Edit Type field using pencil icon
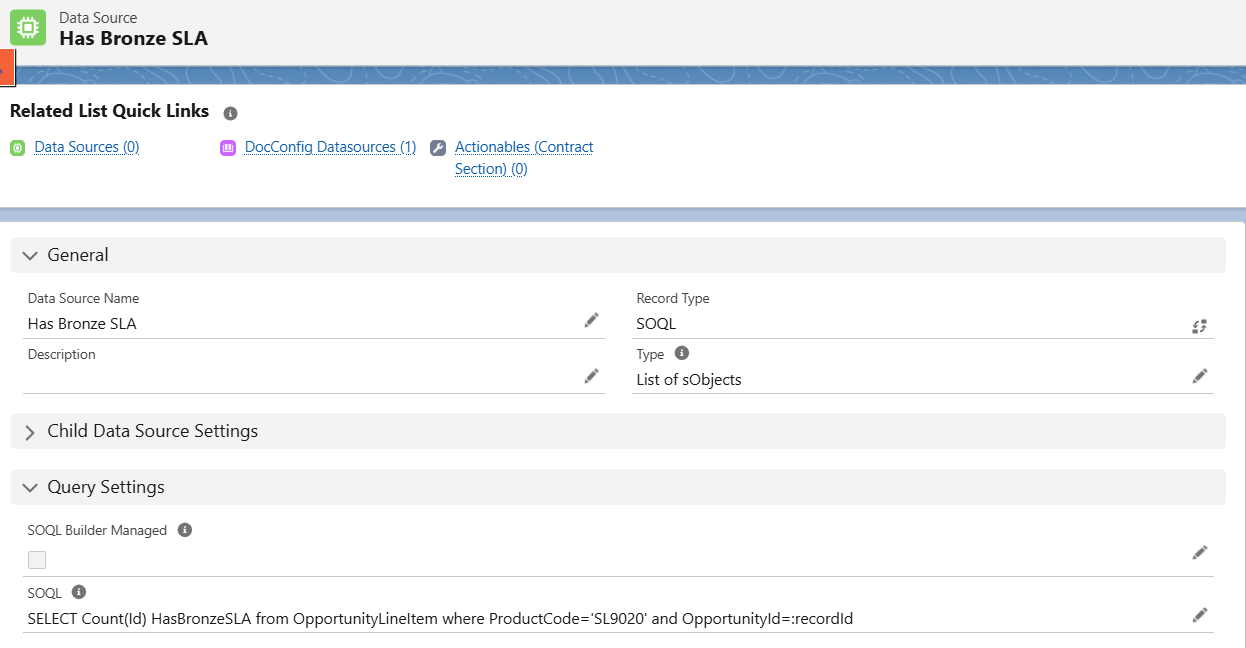1246x648 pixels. tap(1200, 376)
